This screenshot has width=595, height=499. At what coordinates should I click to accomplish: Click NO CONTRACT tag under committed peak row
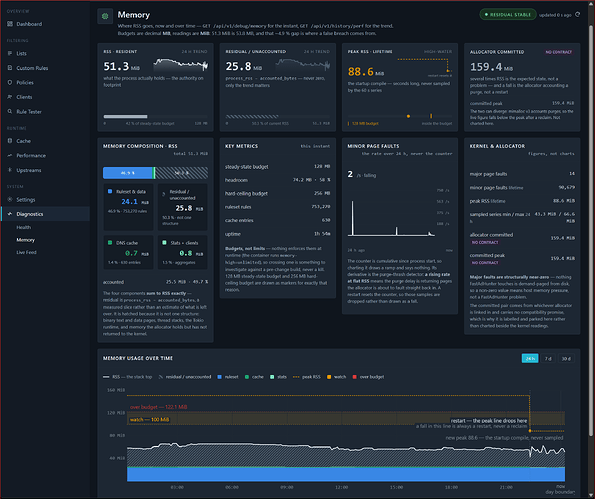coord(485,263)
